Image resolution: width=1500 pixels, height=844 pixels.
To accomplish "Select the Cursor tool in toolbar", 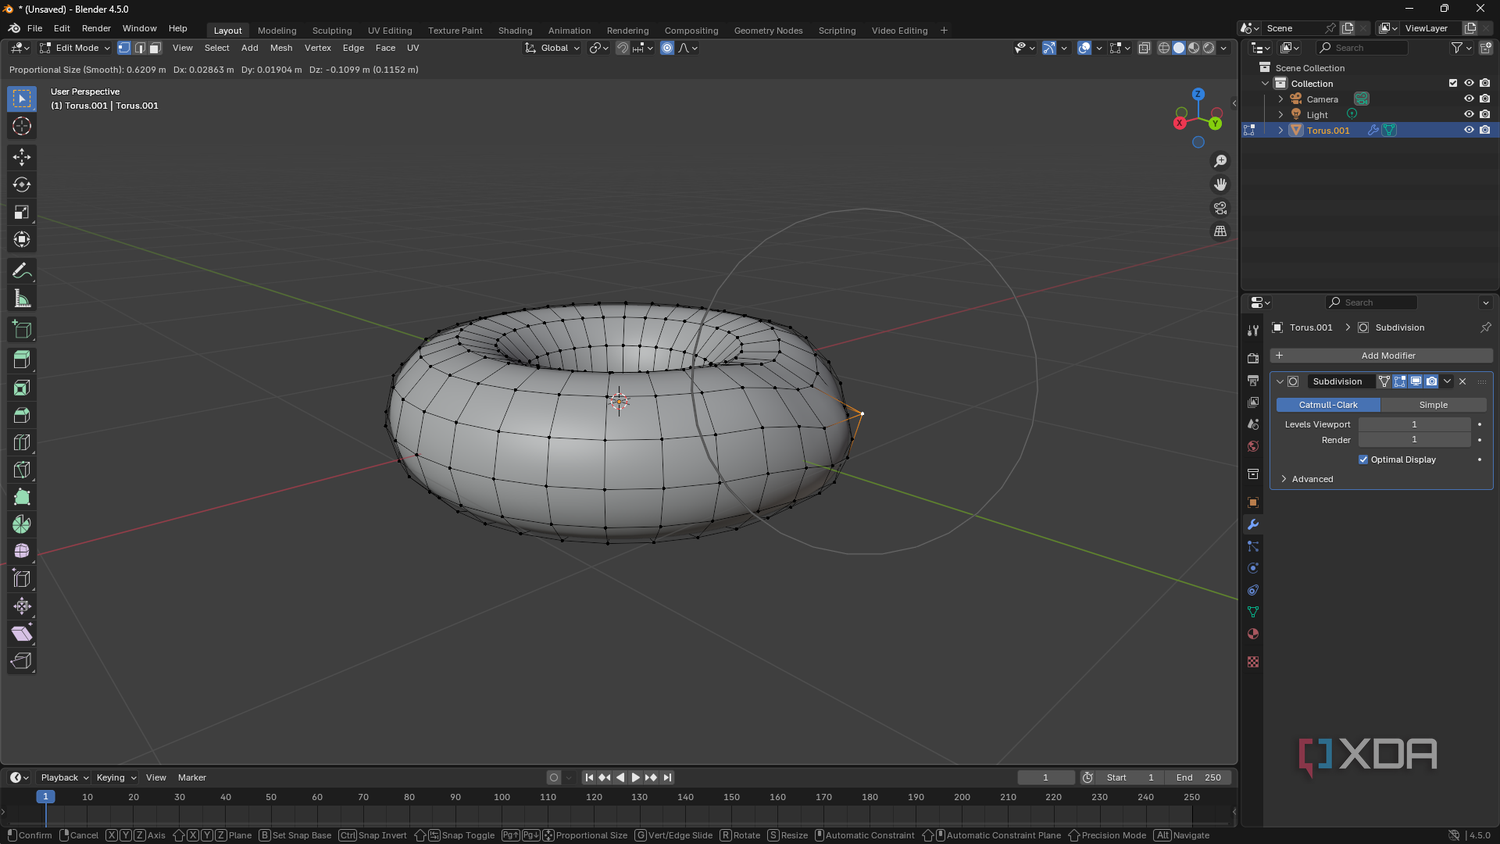I will click(22, 126).
